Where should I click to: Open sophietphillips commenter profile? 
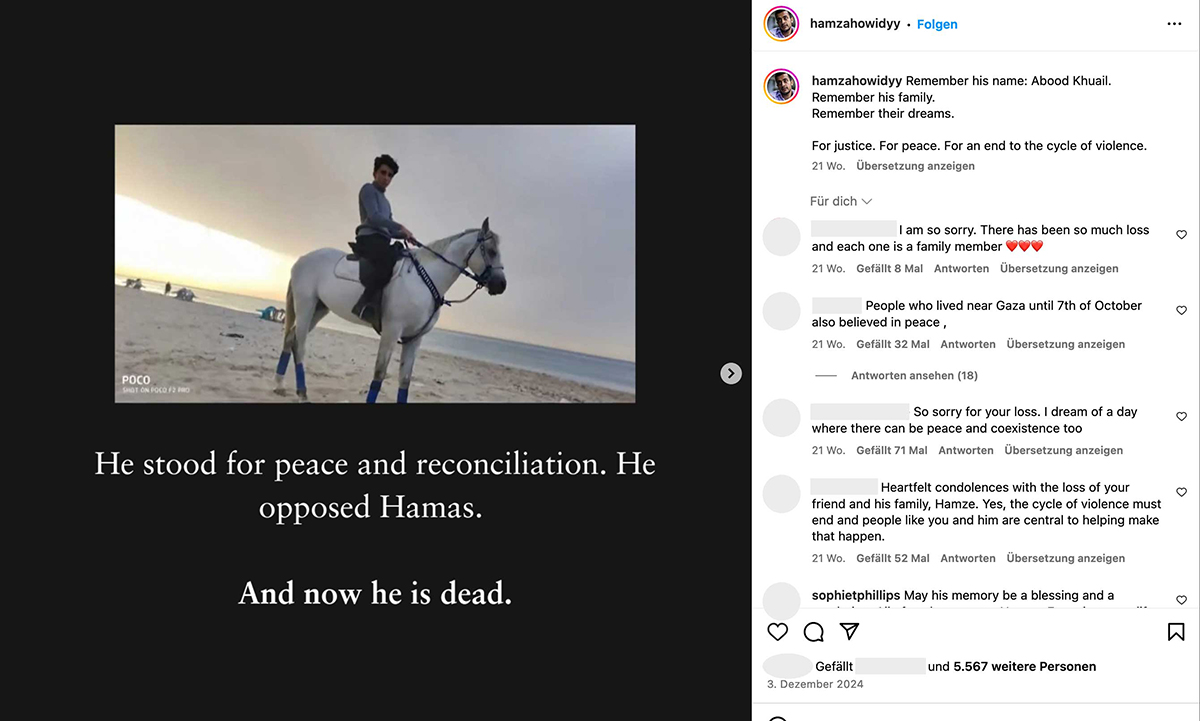(x=856, y=595)
